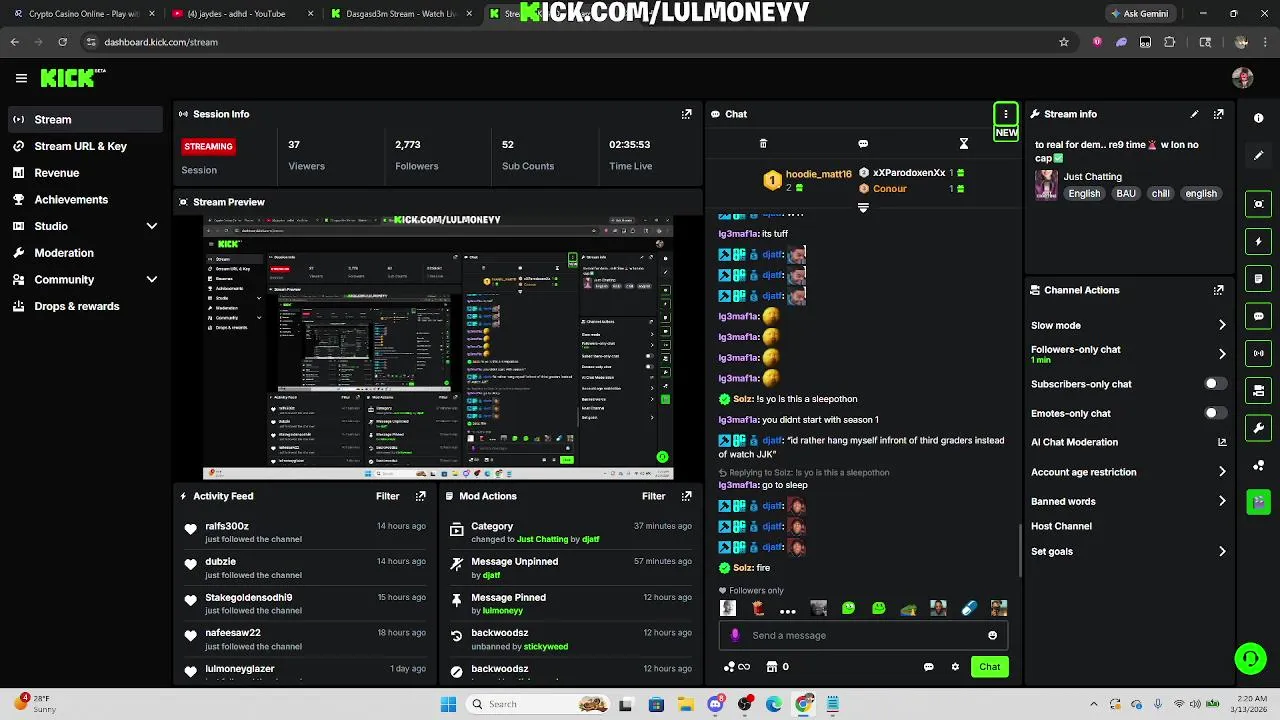Open the emoji picker in message box
The width and height of the screenshot is (1280, 720).
click(x=992, y=635)
